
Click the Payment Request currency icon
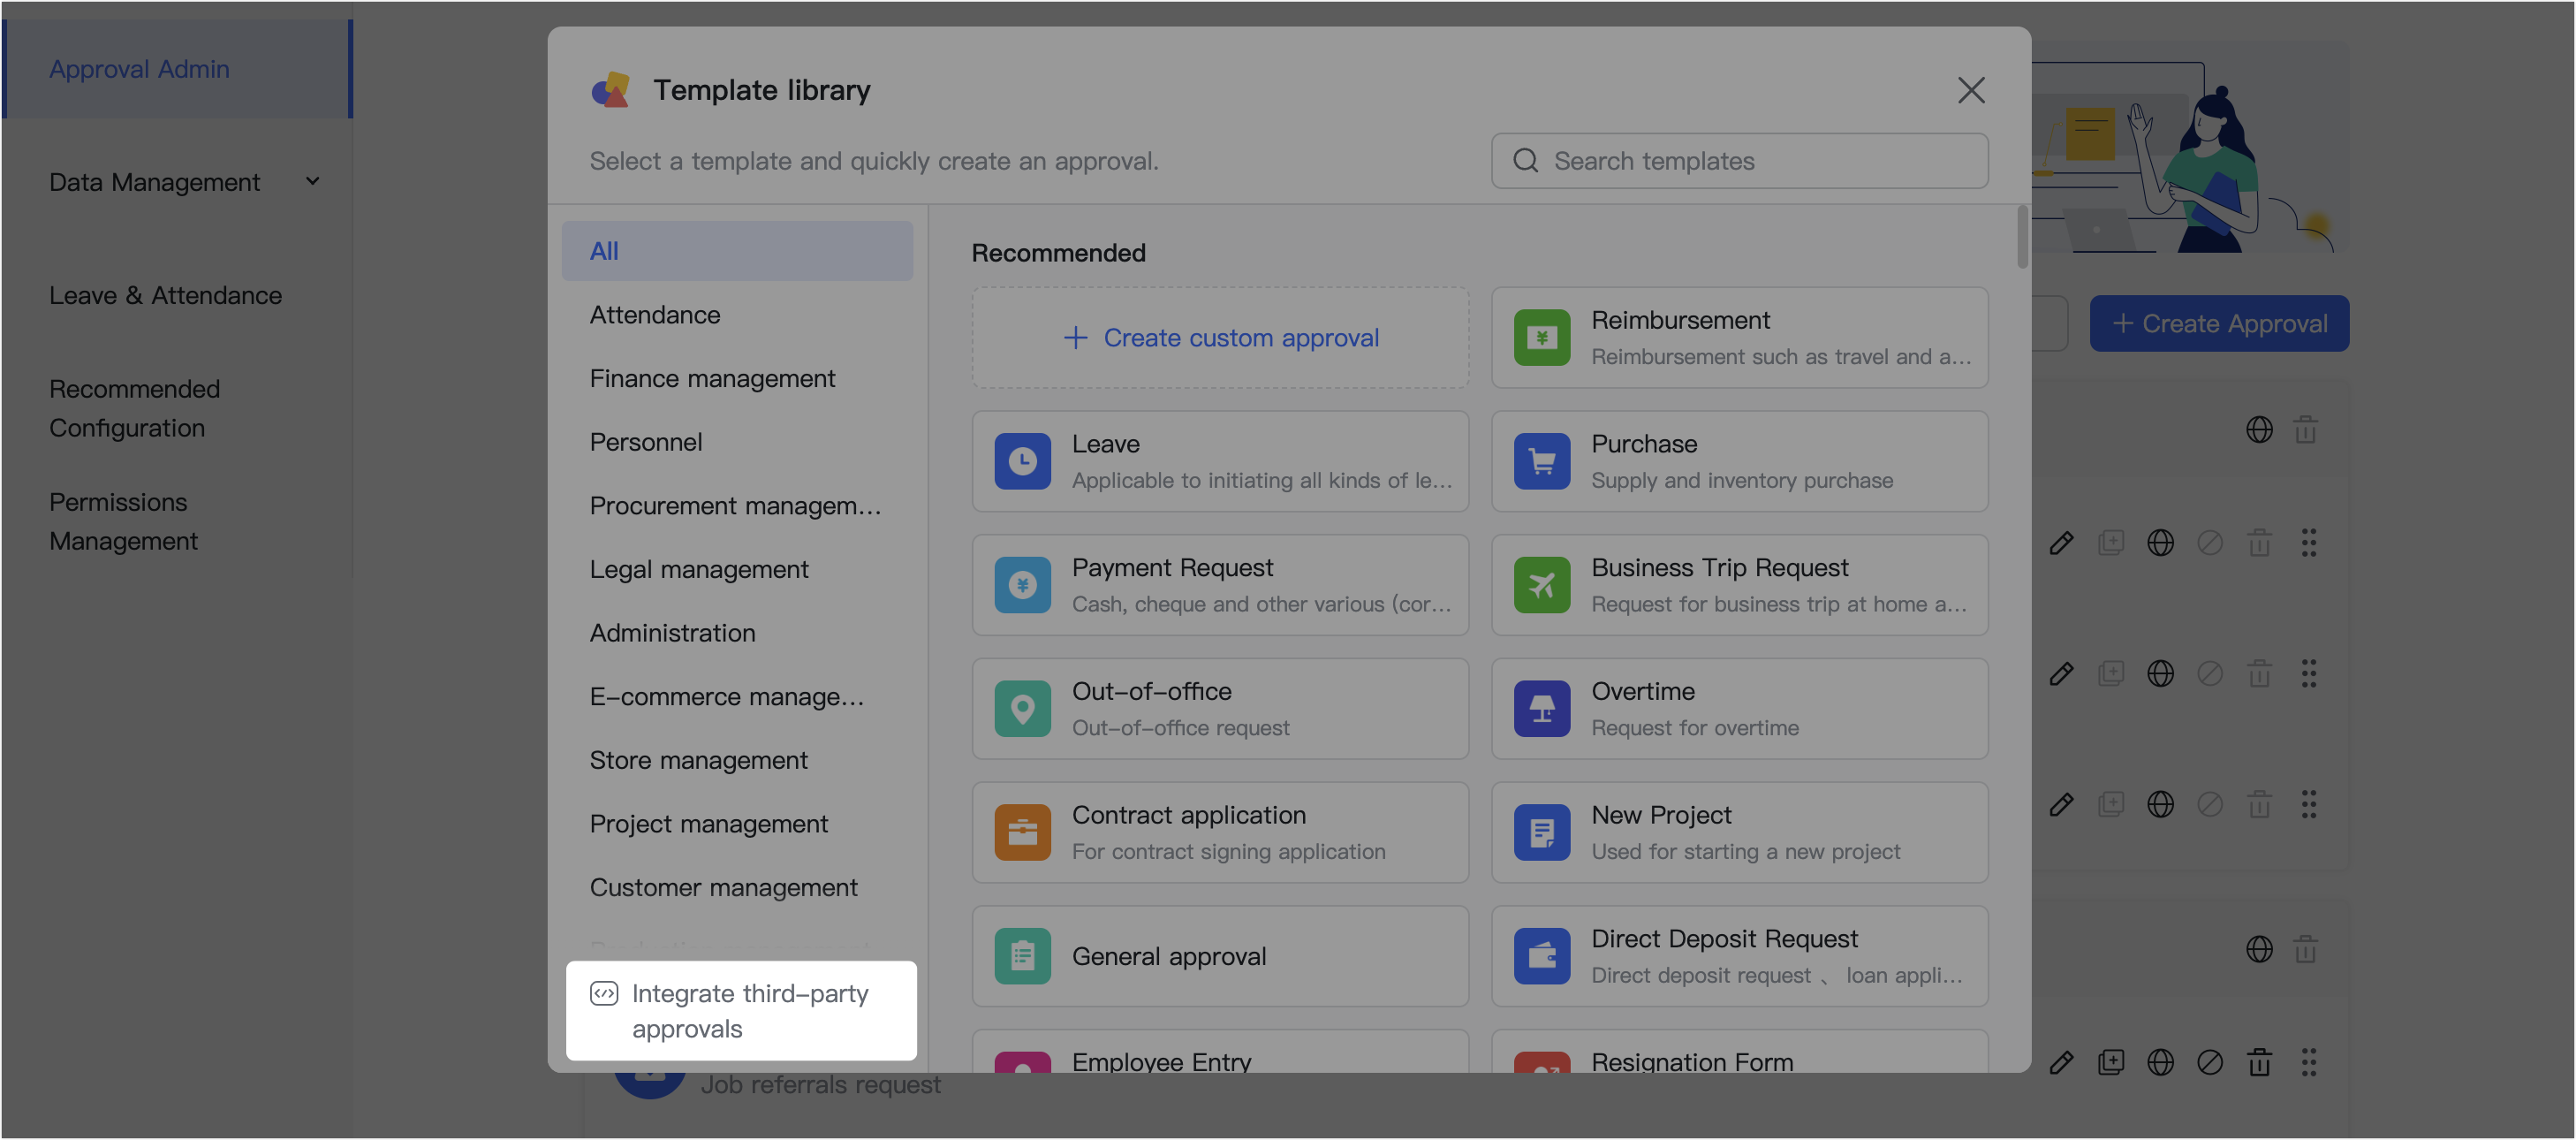(1022, 585)
